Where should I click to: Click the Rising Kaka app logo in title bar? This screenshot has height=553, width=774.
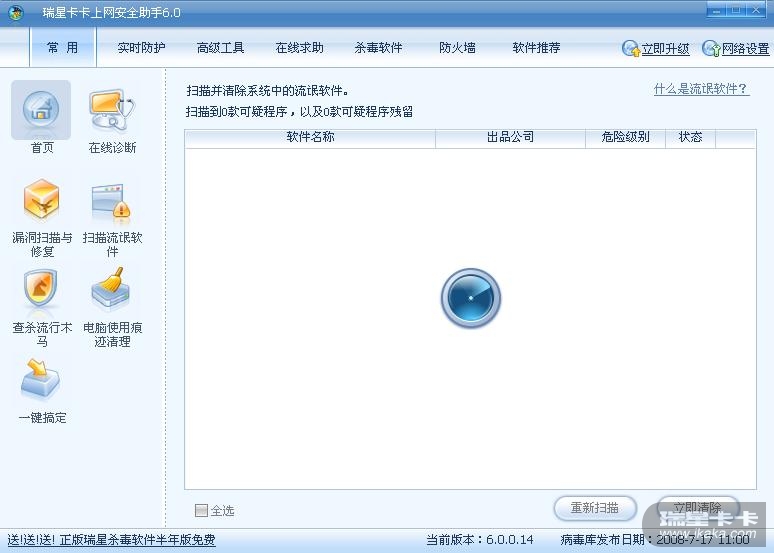coord(15,12)
